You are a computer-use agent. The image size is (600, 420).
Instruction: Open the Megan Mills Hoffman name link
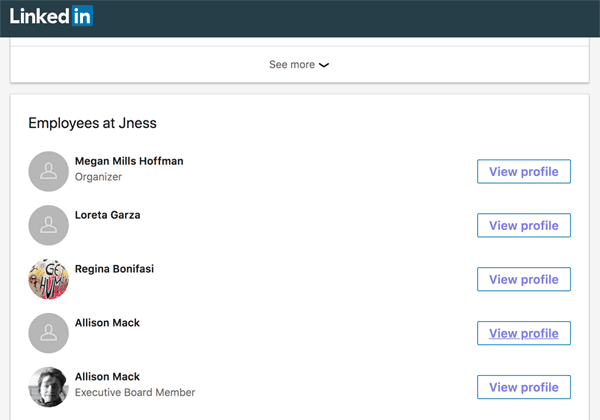pos(129,161)
